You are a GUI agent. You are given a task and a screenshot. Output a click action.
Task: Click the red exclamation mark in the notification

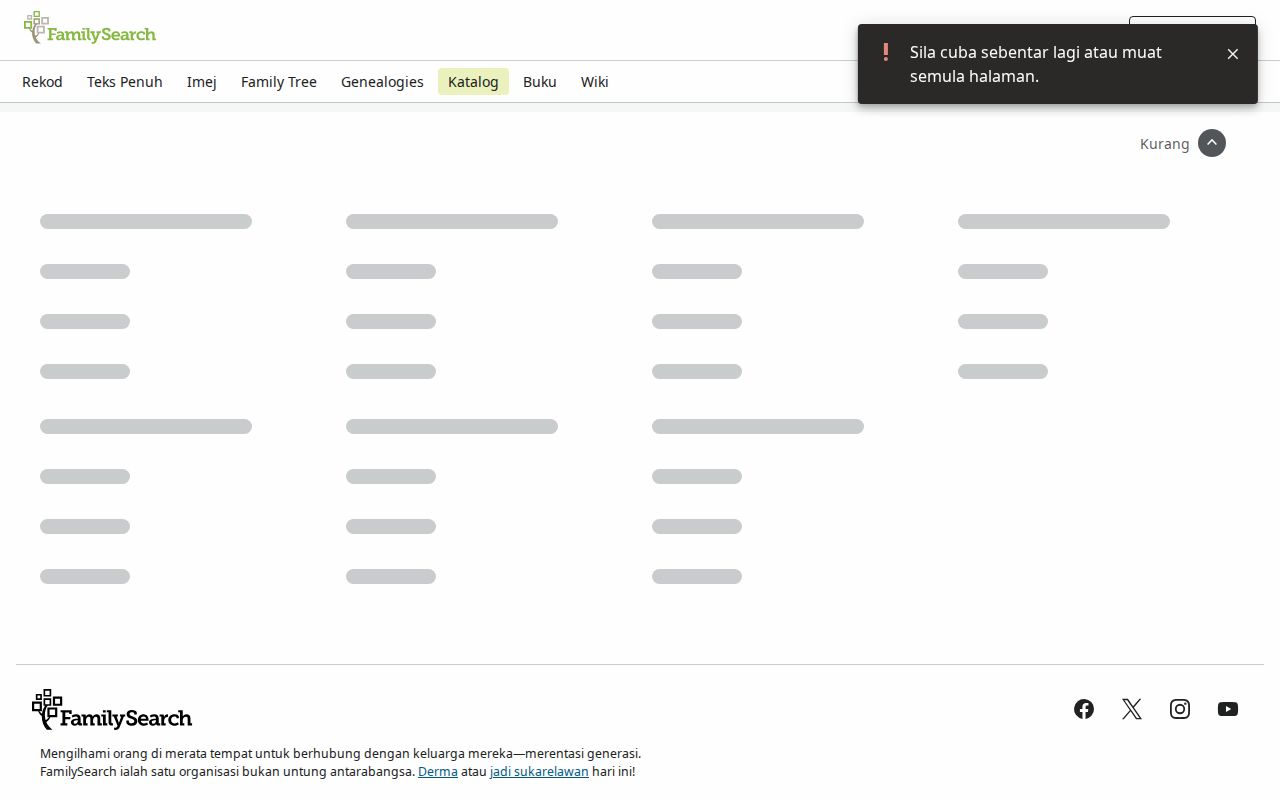[x=885, y=52]
